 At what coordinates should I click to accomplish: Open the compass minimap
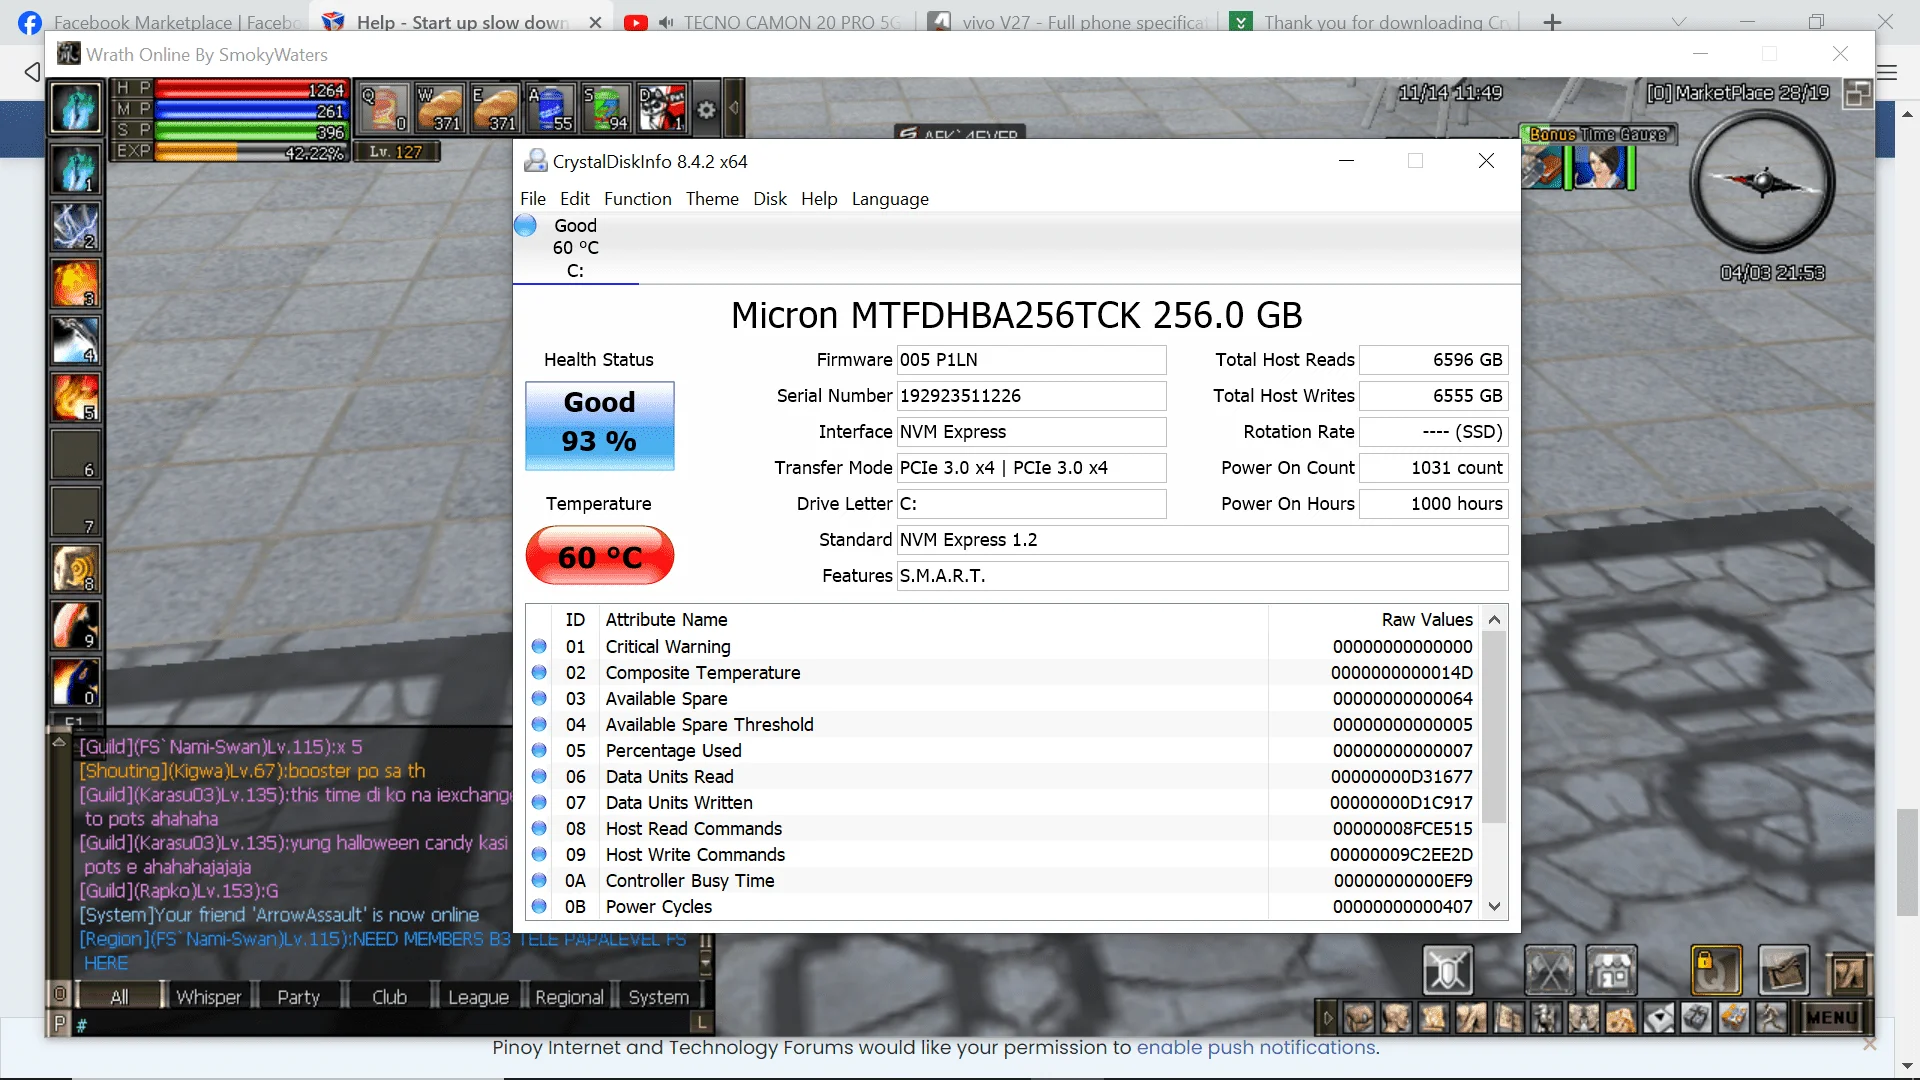point(1762,182)
